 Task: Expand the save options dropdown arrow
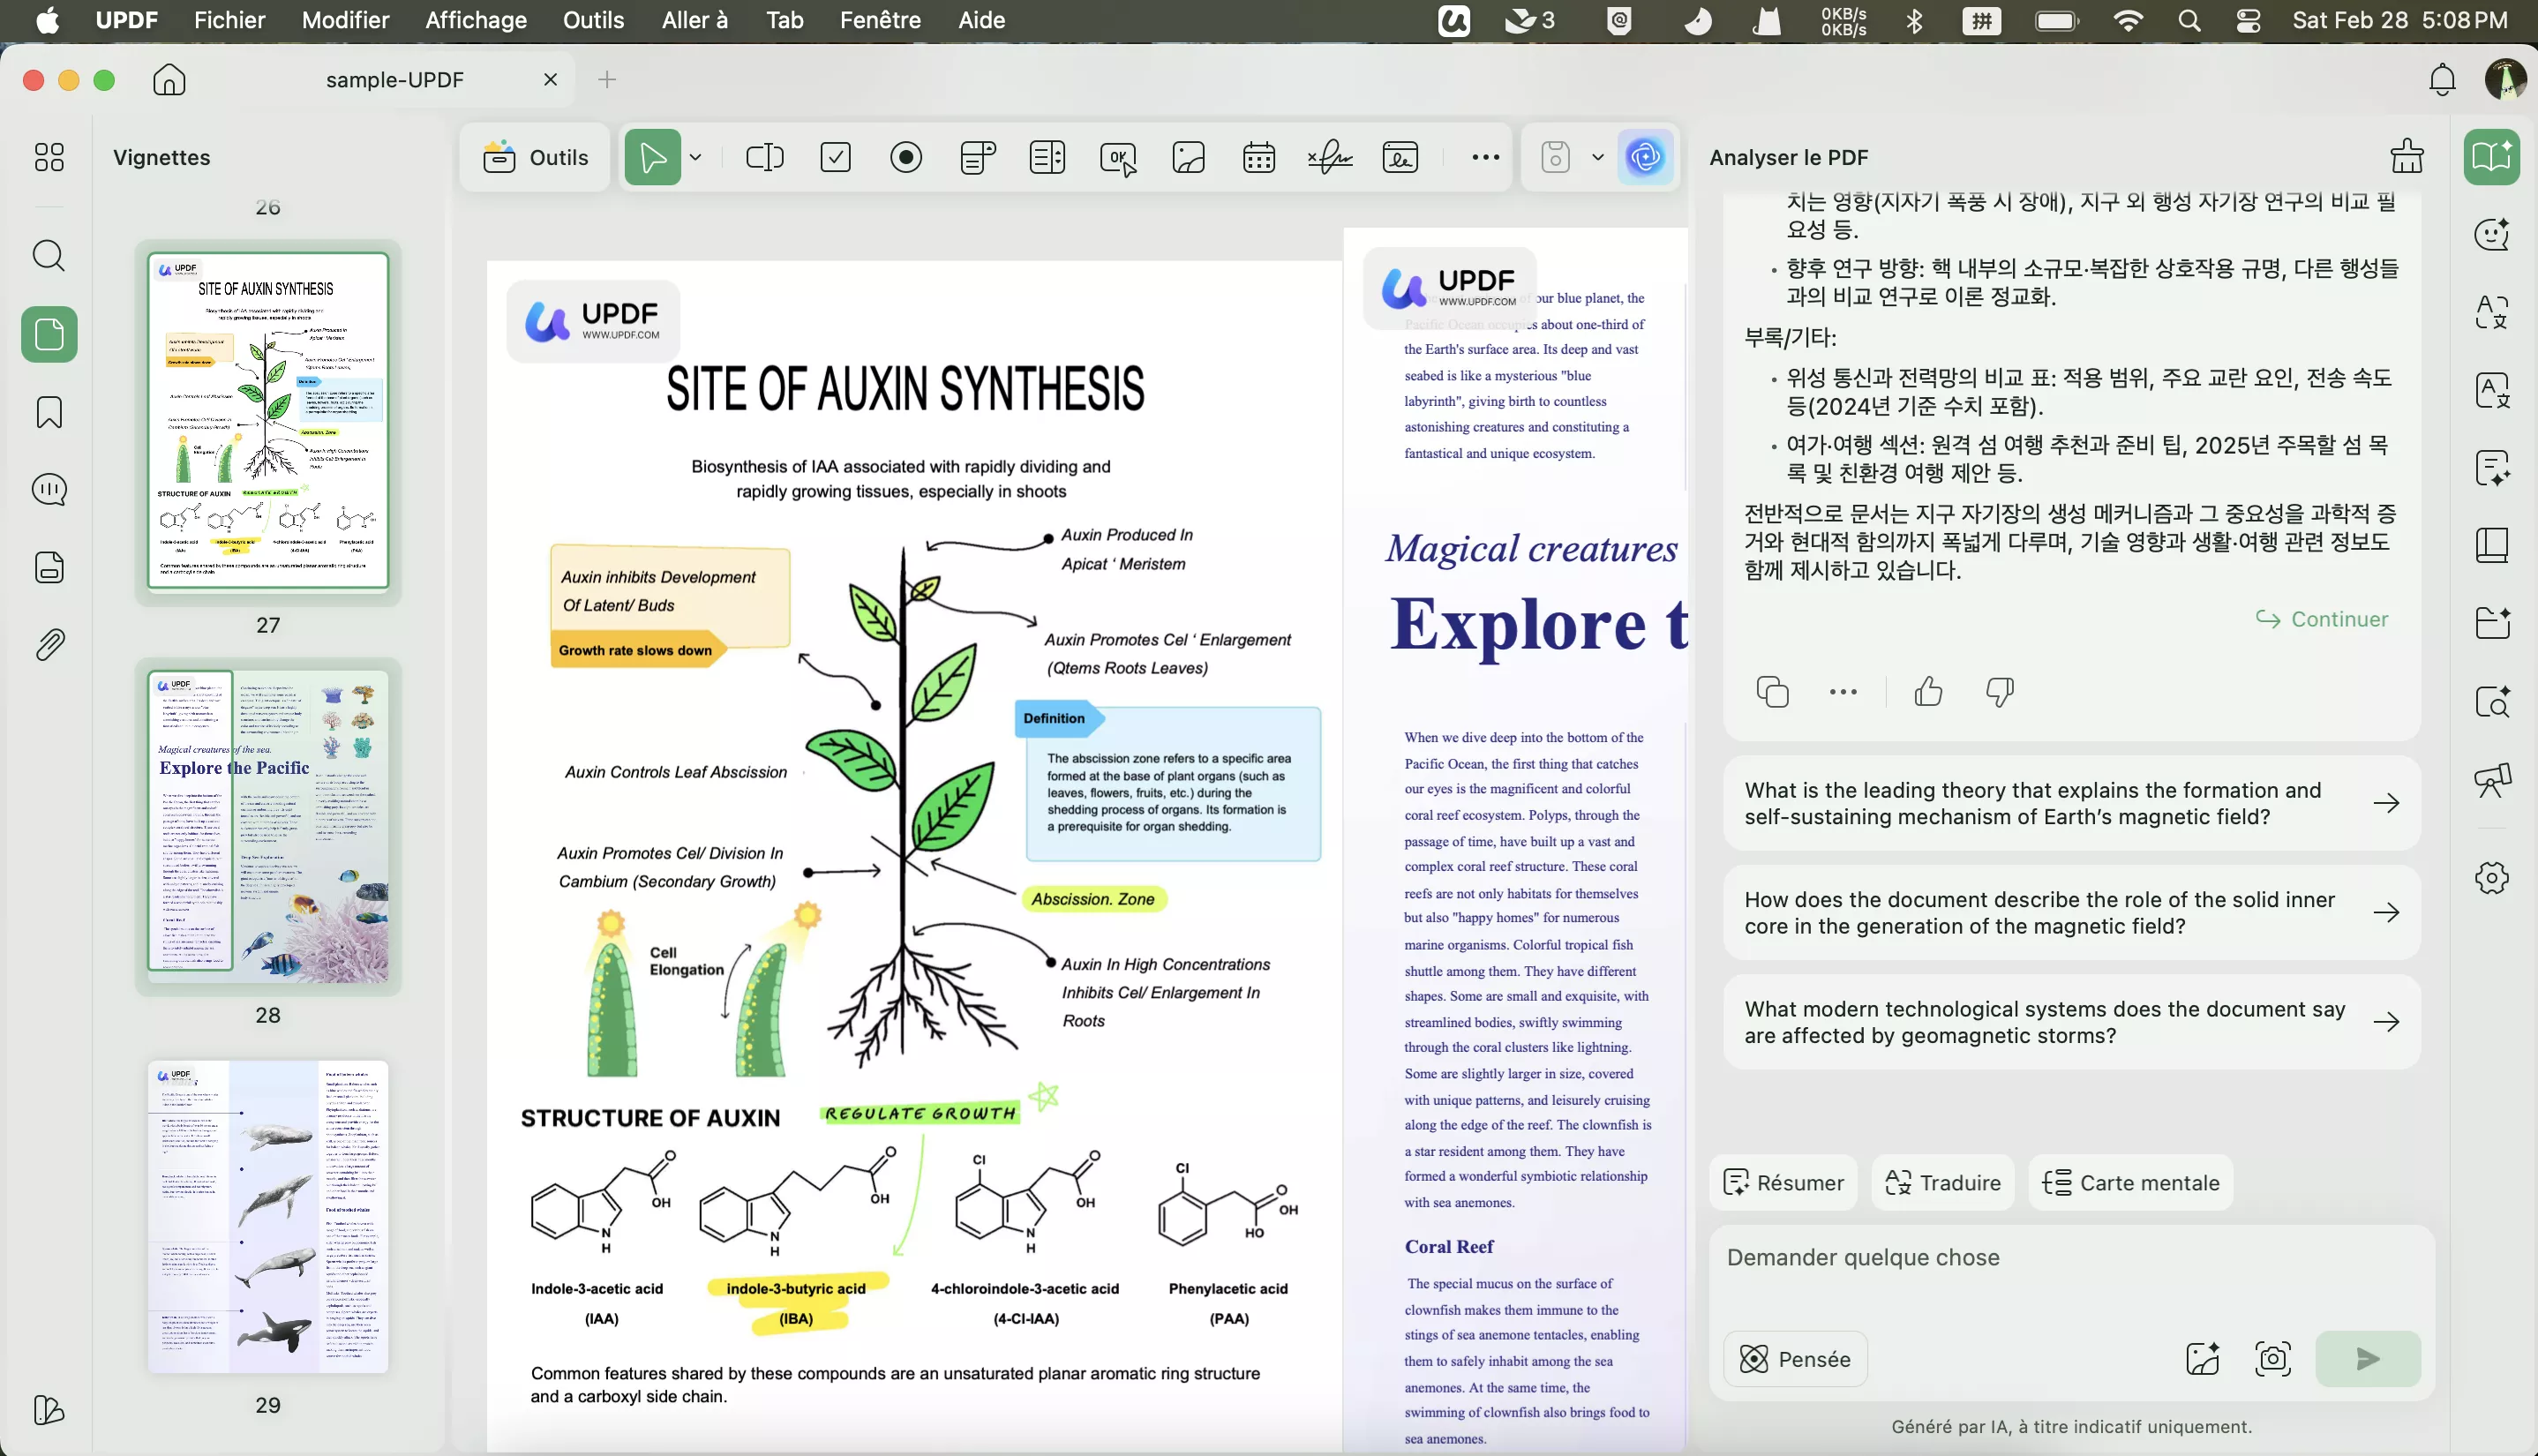[x=1597, y=157]
